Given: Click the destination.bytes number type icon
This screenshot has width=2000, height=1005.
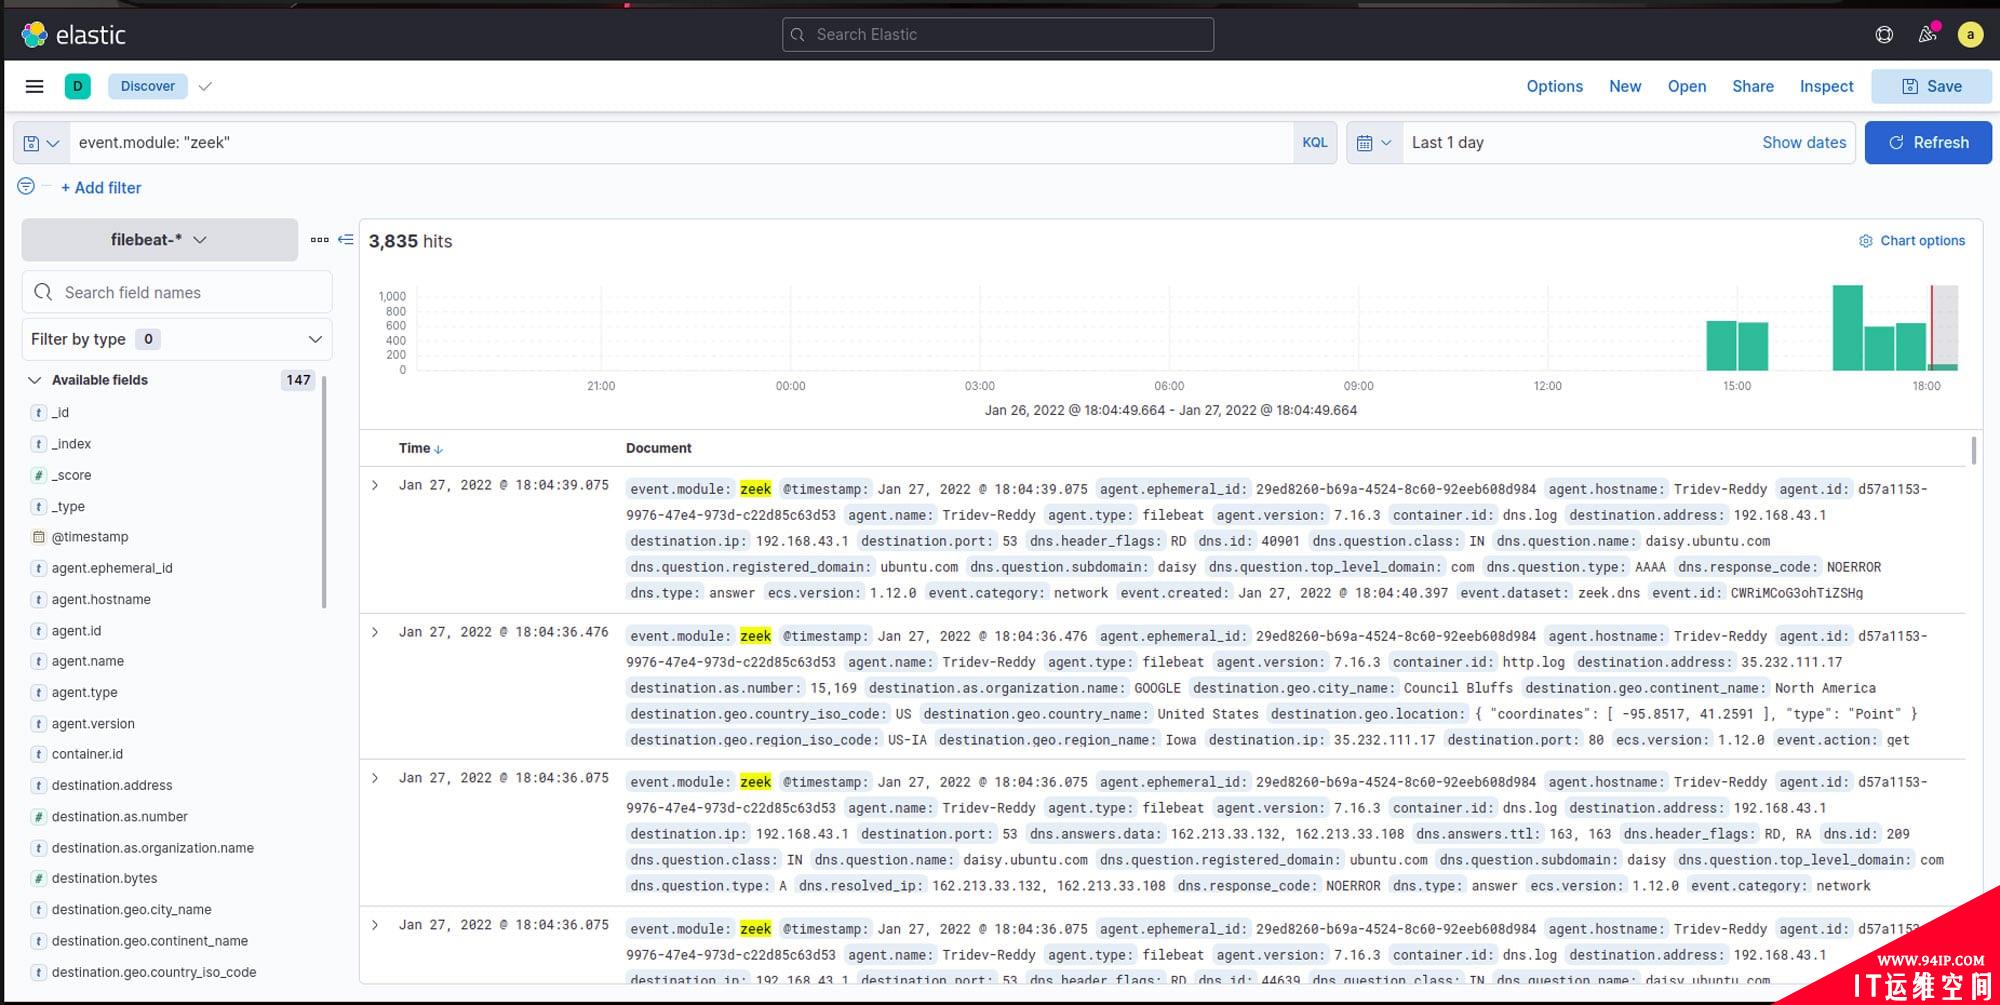Looking at the screenshot, I should coord(38,879).
